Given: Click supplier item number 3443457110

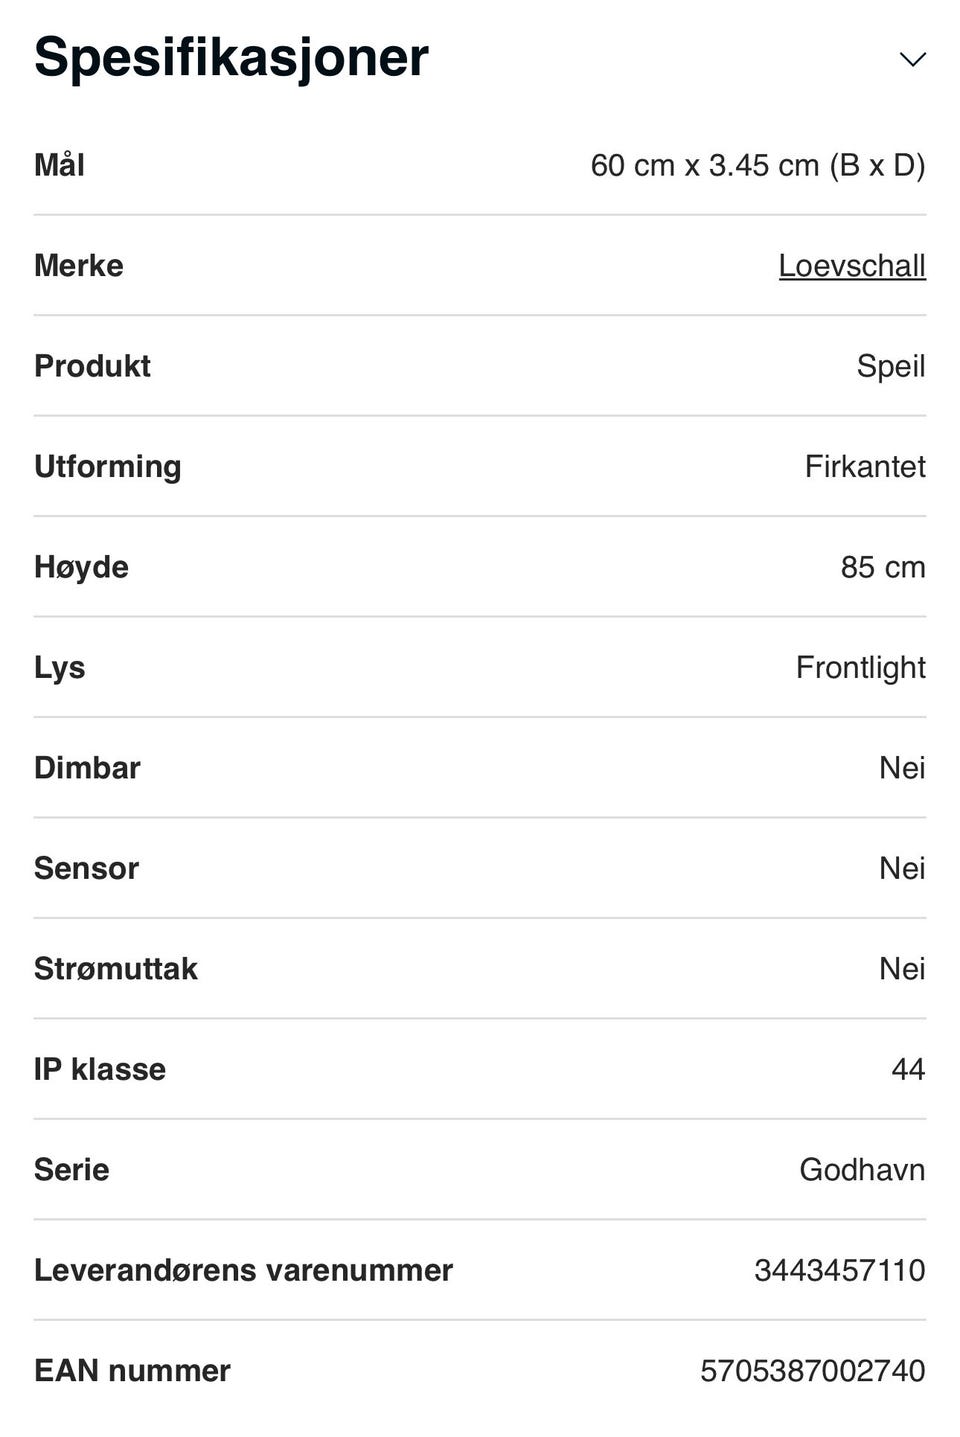Looking at the screenshot, I should pyautogui.click(x=839, y=1270).
